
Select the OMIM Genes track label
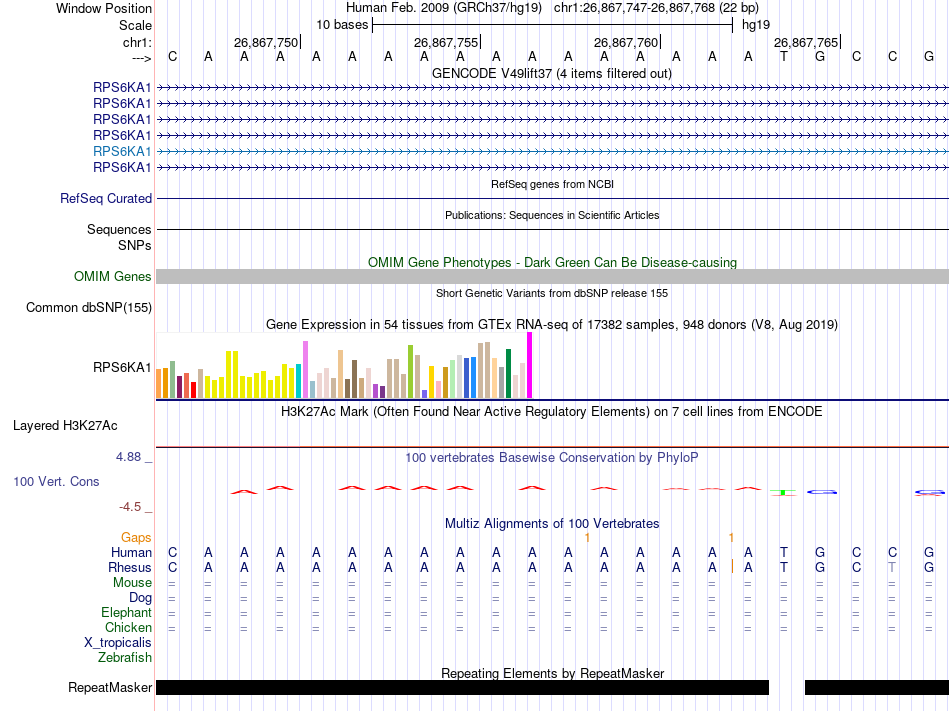113,276
